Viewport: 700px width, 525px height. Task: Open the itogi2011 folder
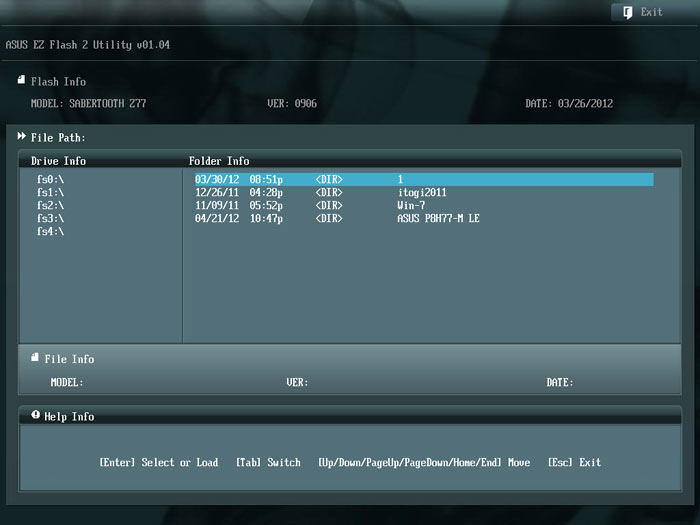pos(422,192)
